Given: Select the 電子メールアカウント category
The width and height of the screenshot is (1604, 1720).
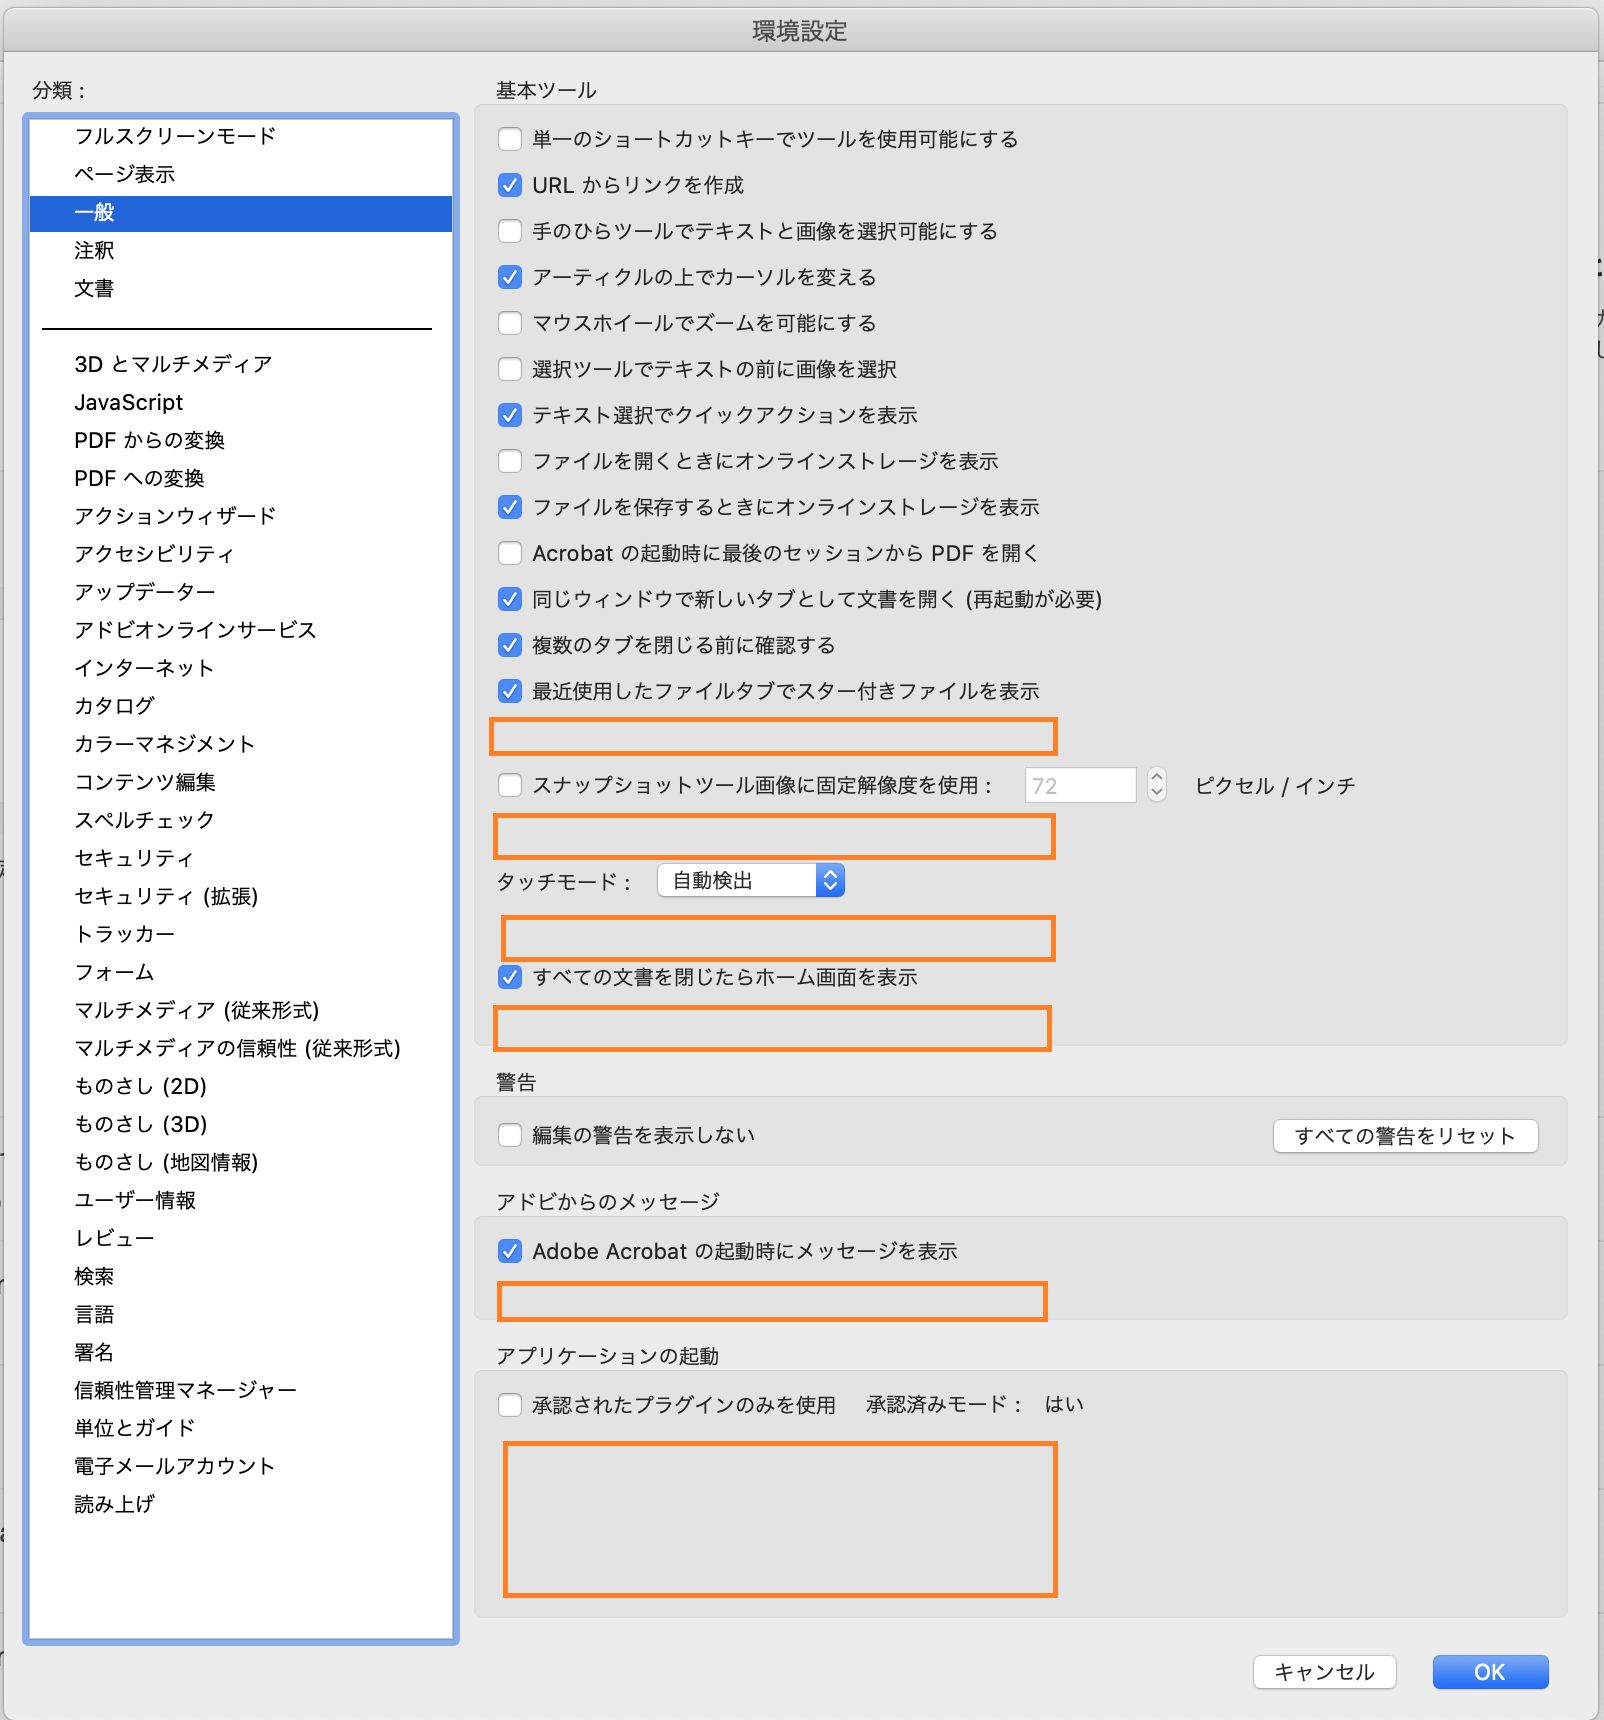Looking at the screenshot, I should point(173,1466).
